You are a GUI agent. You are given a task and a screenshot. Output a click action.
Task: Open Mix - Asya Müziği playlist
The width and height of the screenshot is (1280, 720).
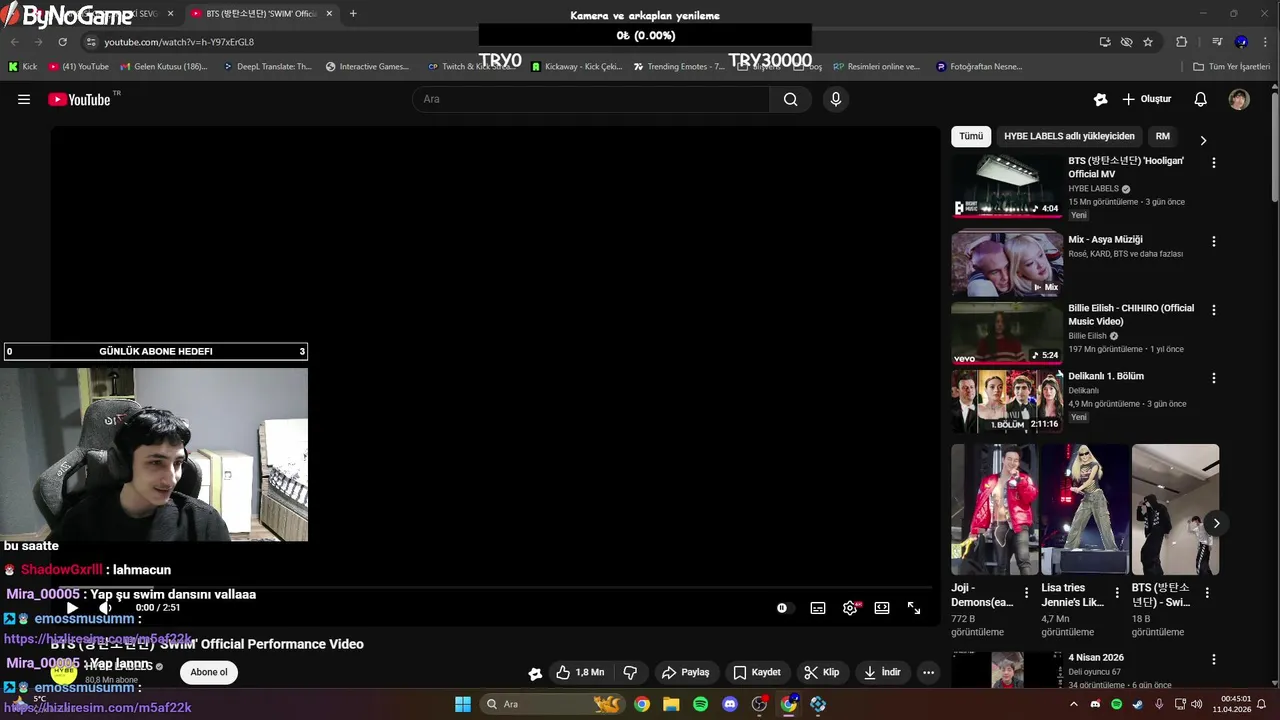[1007, 264]
